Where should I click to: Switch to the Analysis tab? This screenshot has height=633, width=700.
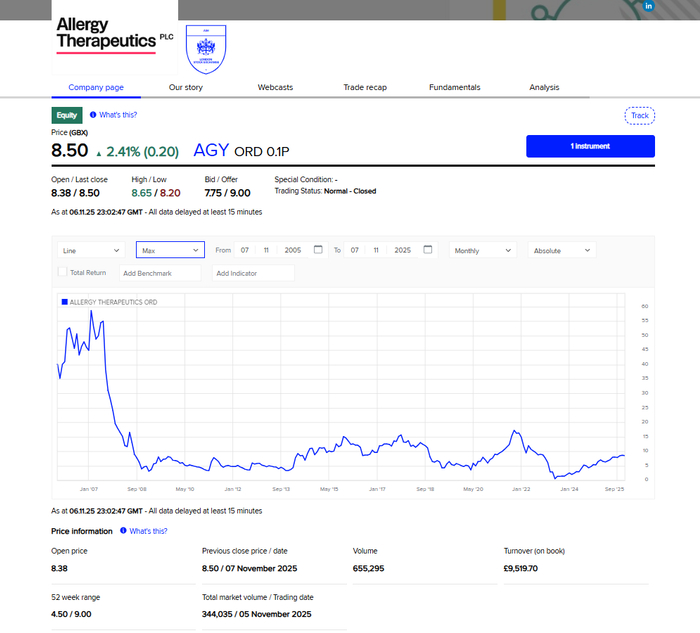pyautogui.click(x=544, y=87)
